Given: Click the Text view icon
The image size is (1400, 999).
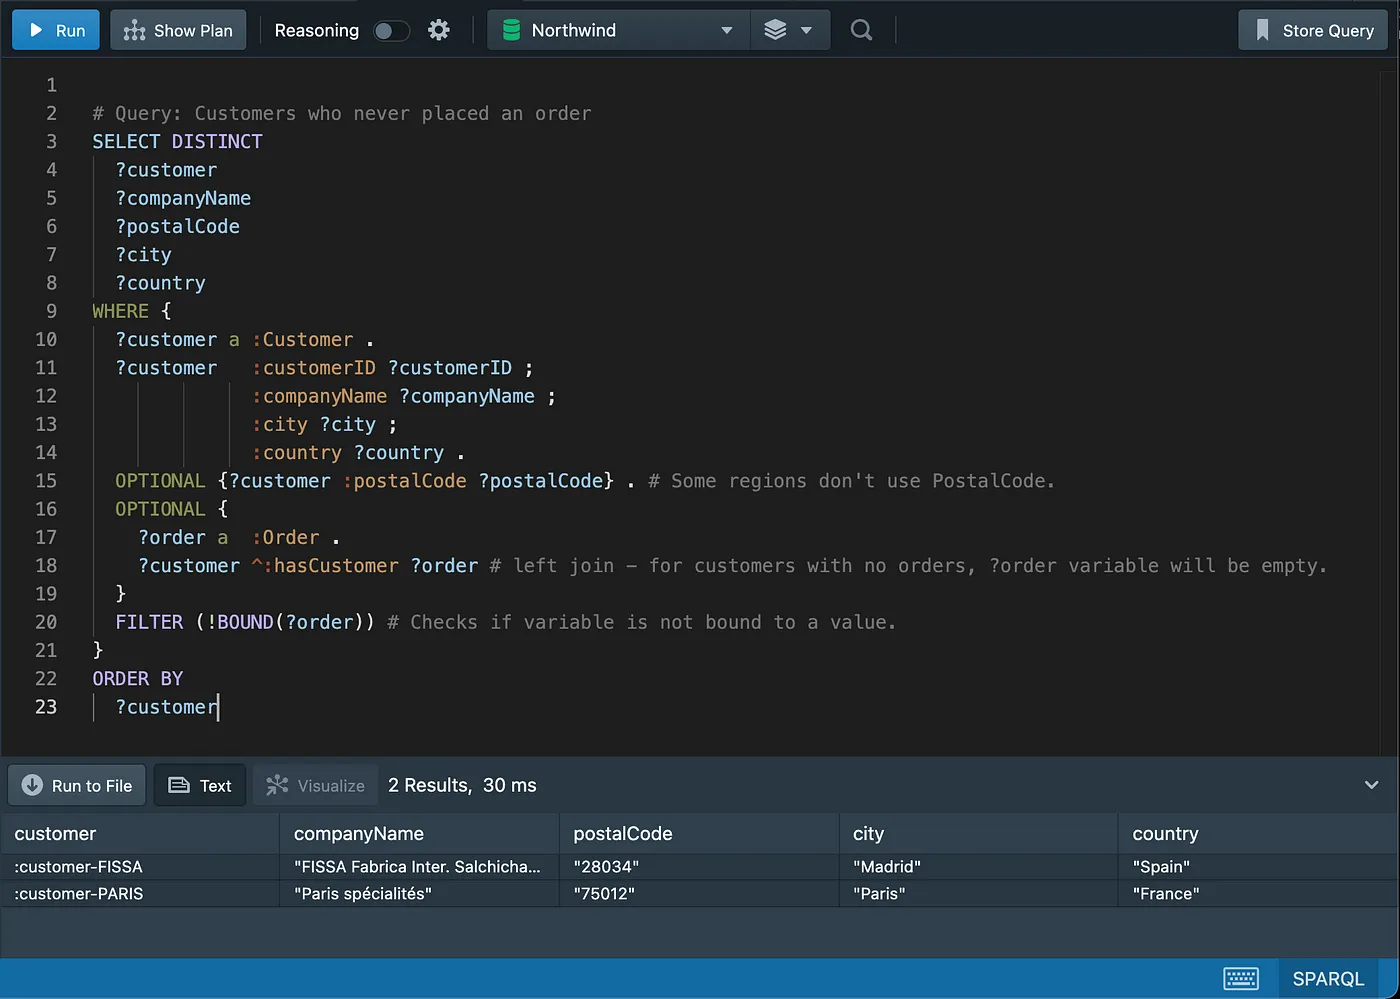Looking at the screenshot, I should click(x=179, y=785).
